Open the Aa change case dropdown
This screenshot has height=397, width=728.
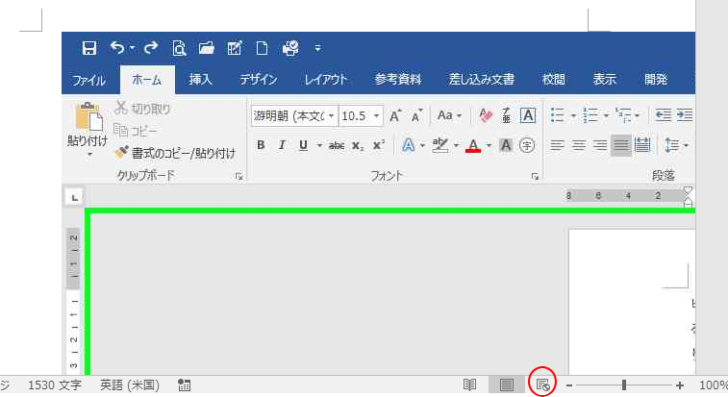tap(449, 115)
